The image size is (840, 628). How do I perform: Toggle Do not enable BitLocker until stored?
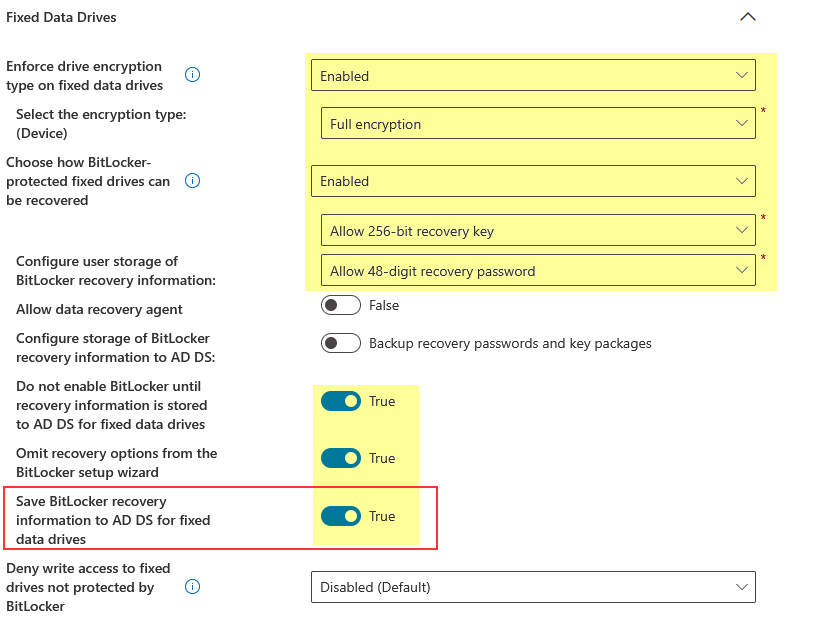341,401
